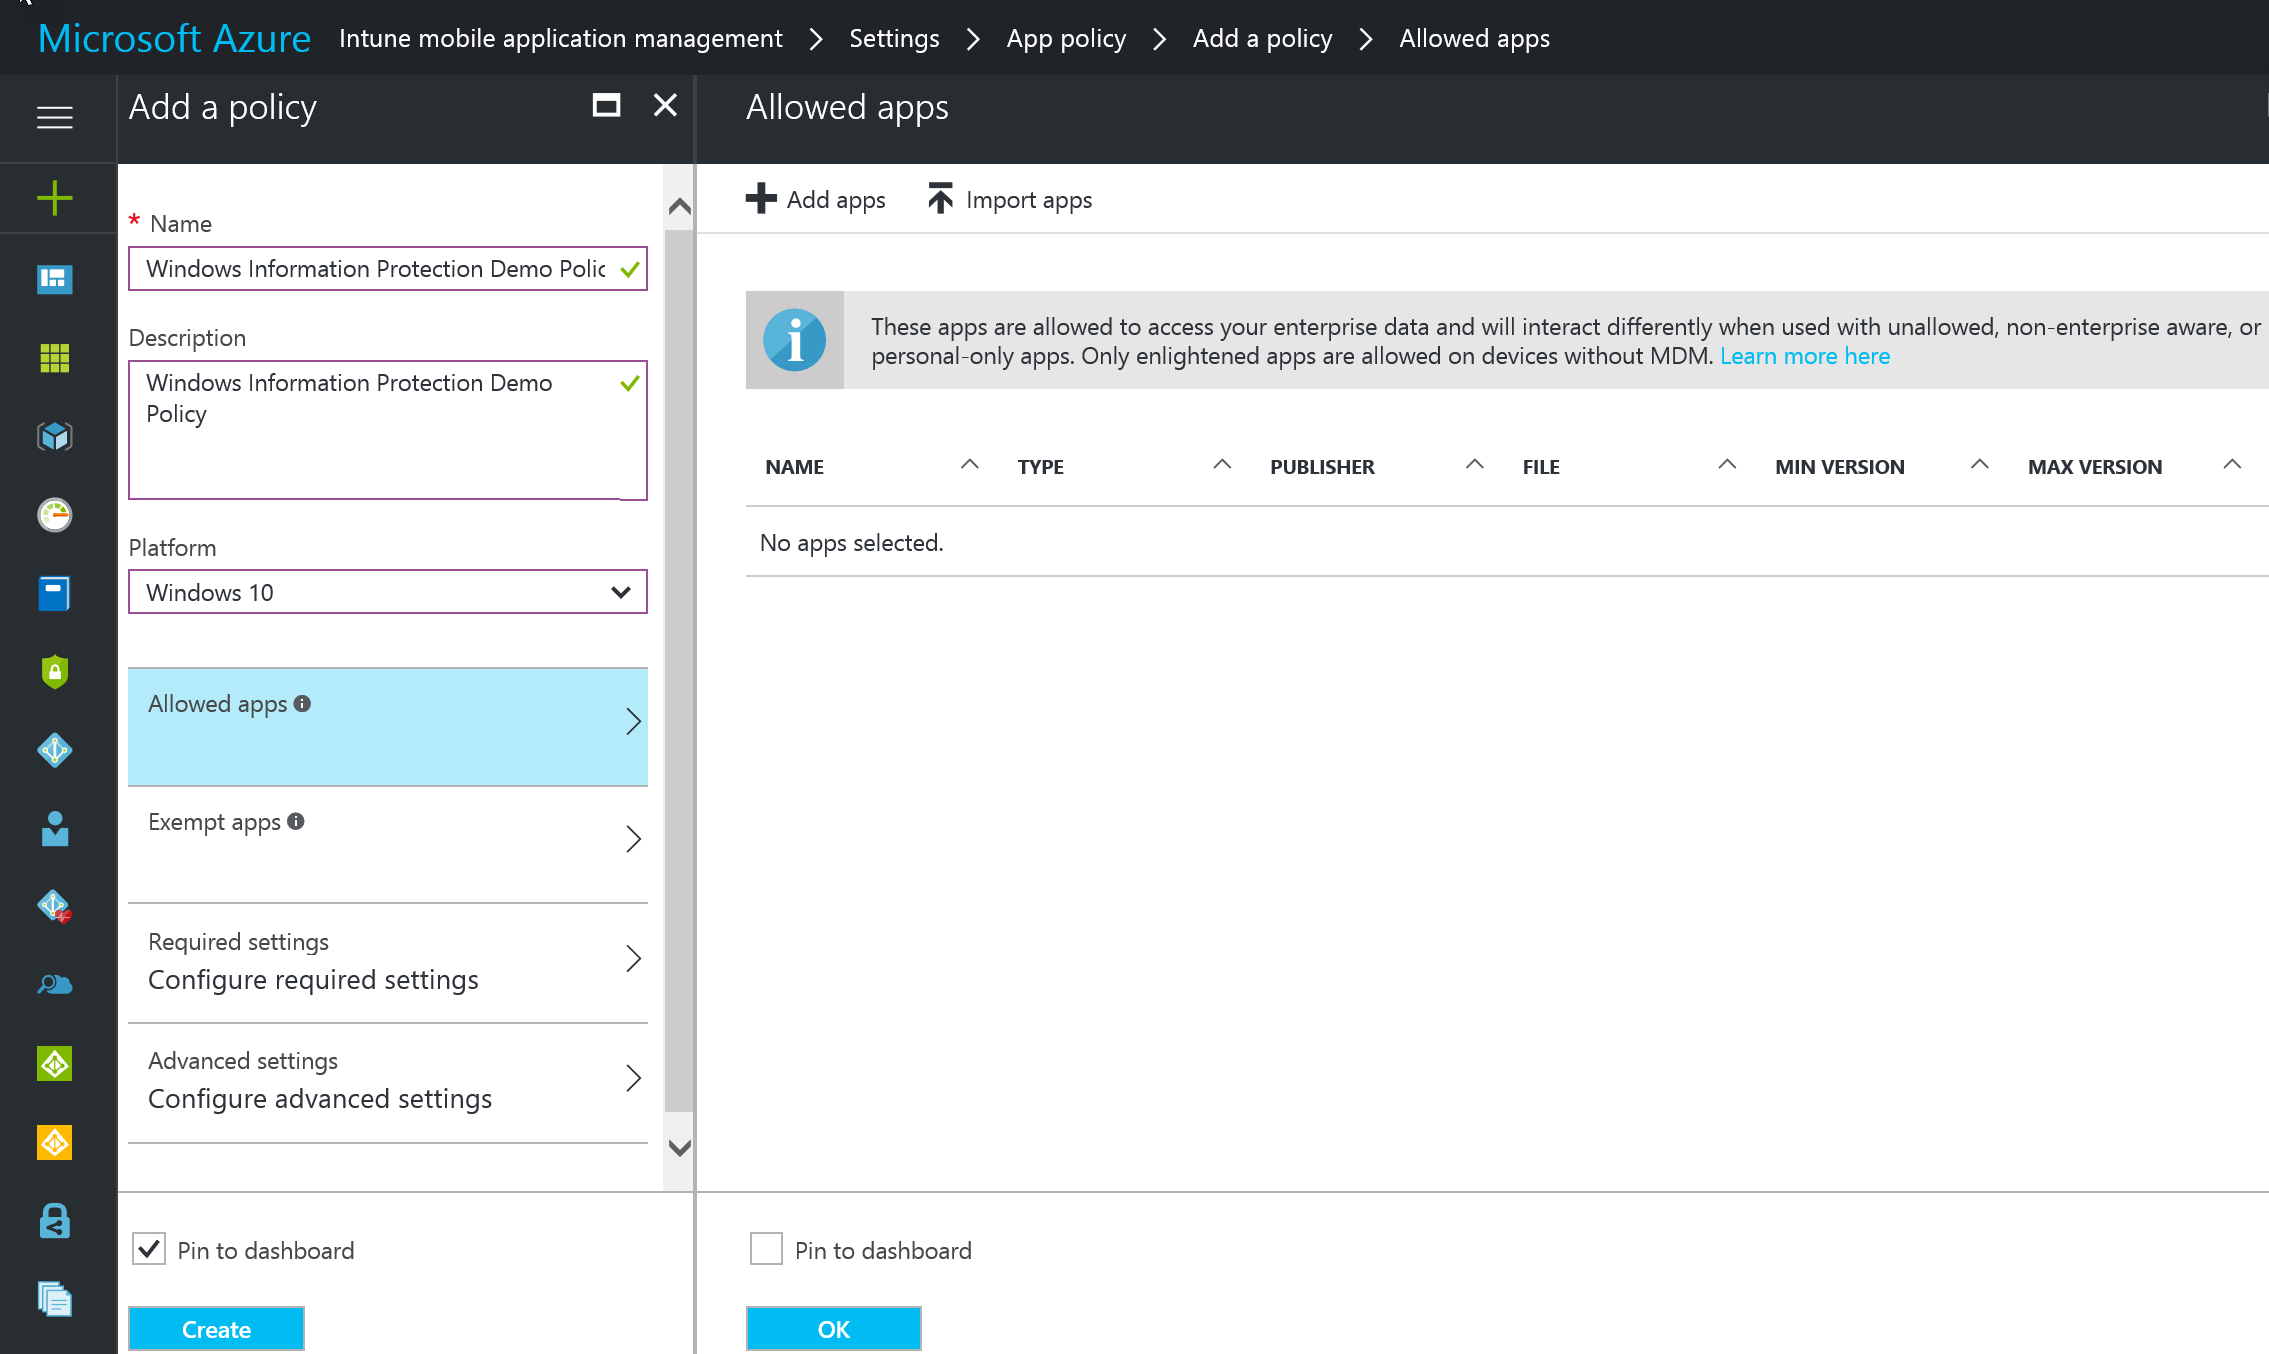Screen dimensions: 2269x1354
Task: Sort table by PUBLISHER column
Action: (x=1322, y=467)
